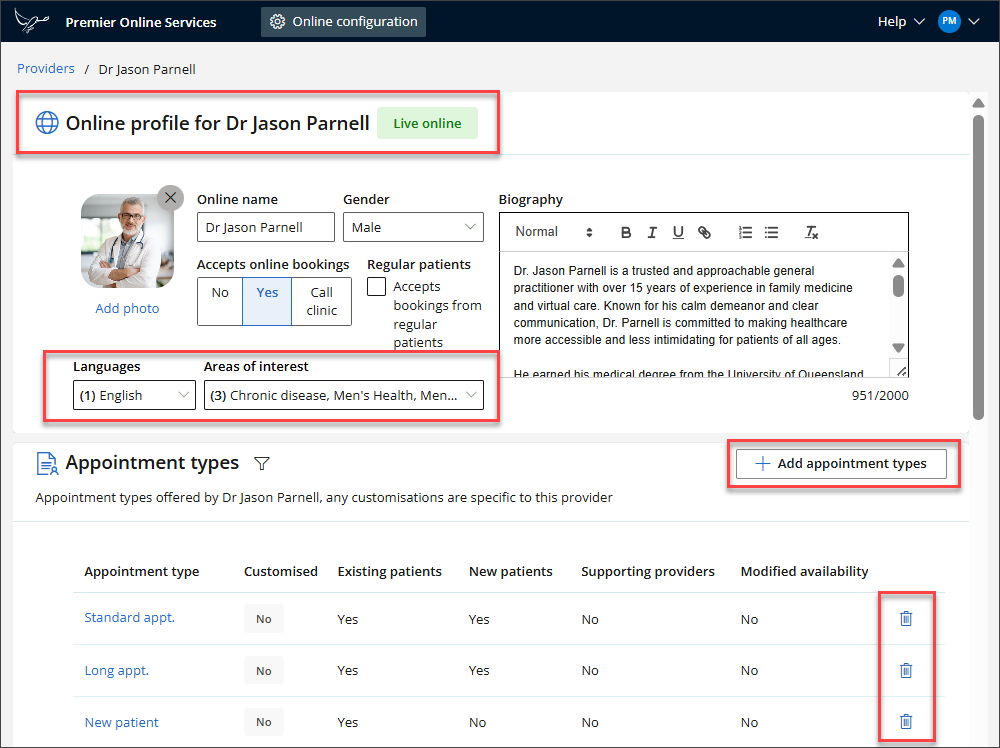Open the Online configuration tab

pos(344,22)
